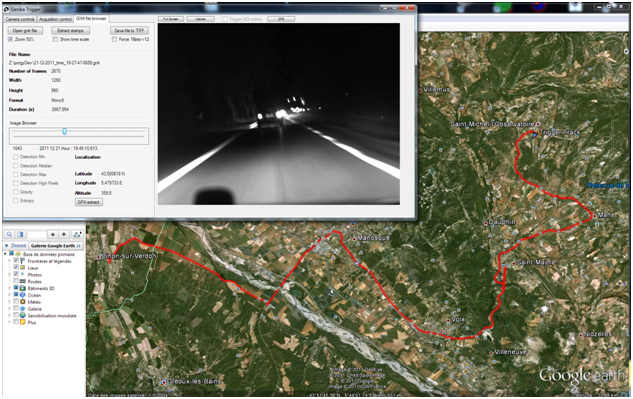This screenshot has height=399, width=633.
Task: Check the Gravity checkbox
Action: (x=15, y=192)
